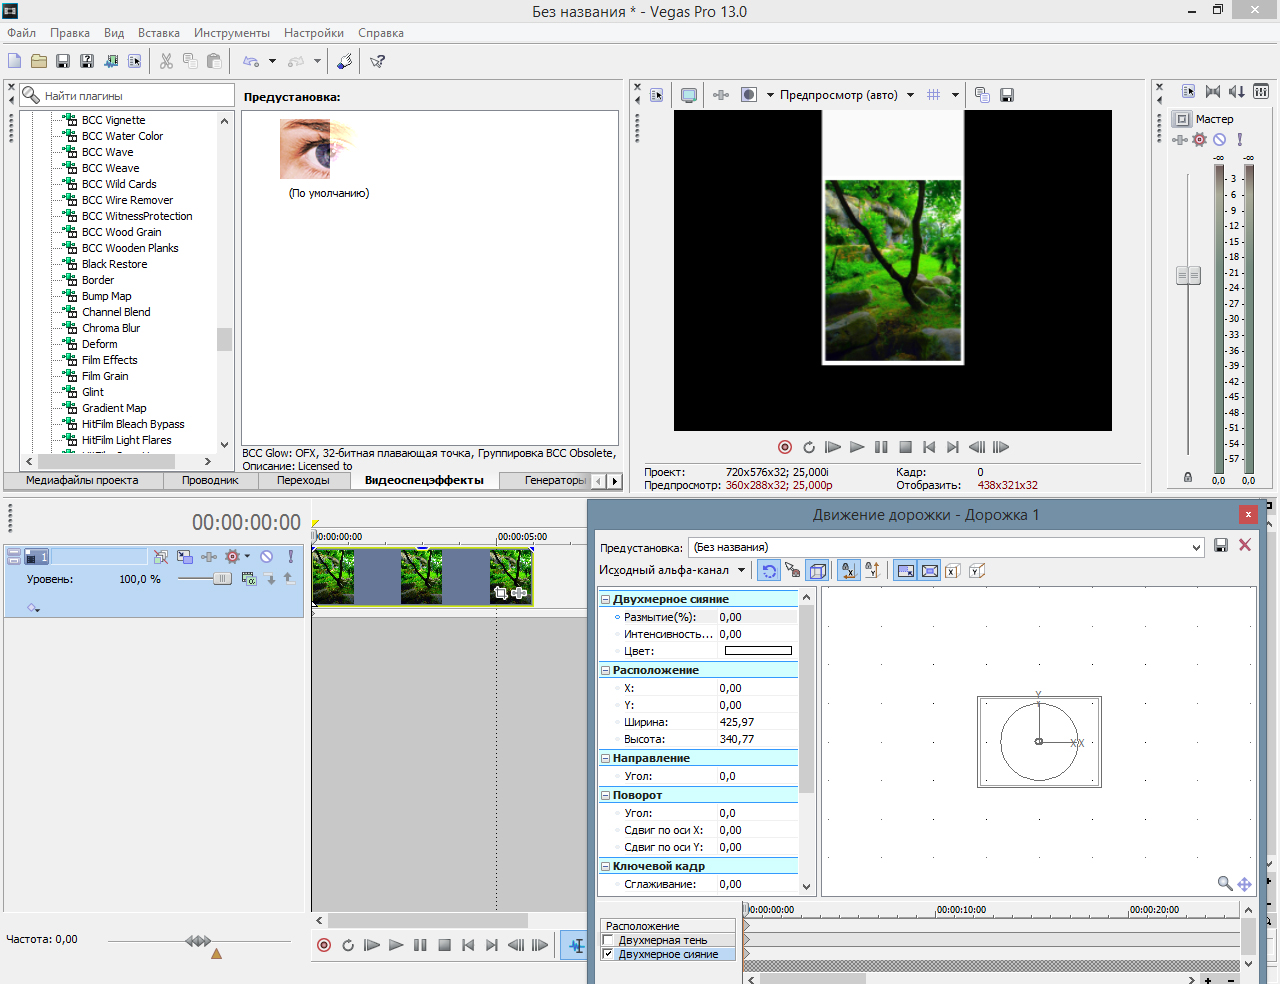Collapse the Расположение section

click(605, 670)
